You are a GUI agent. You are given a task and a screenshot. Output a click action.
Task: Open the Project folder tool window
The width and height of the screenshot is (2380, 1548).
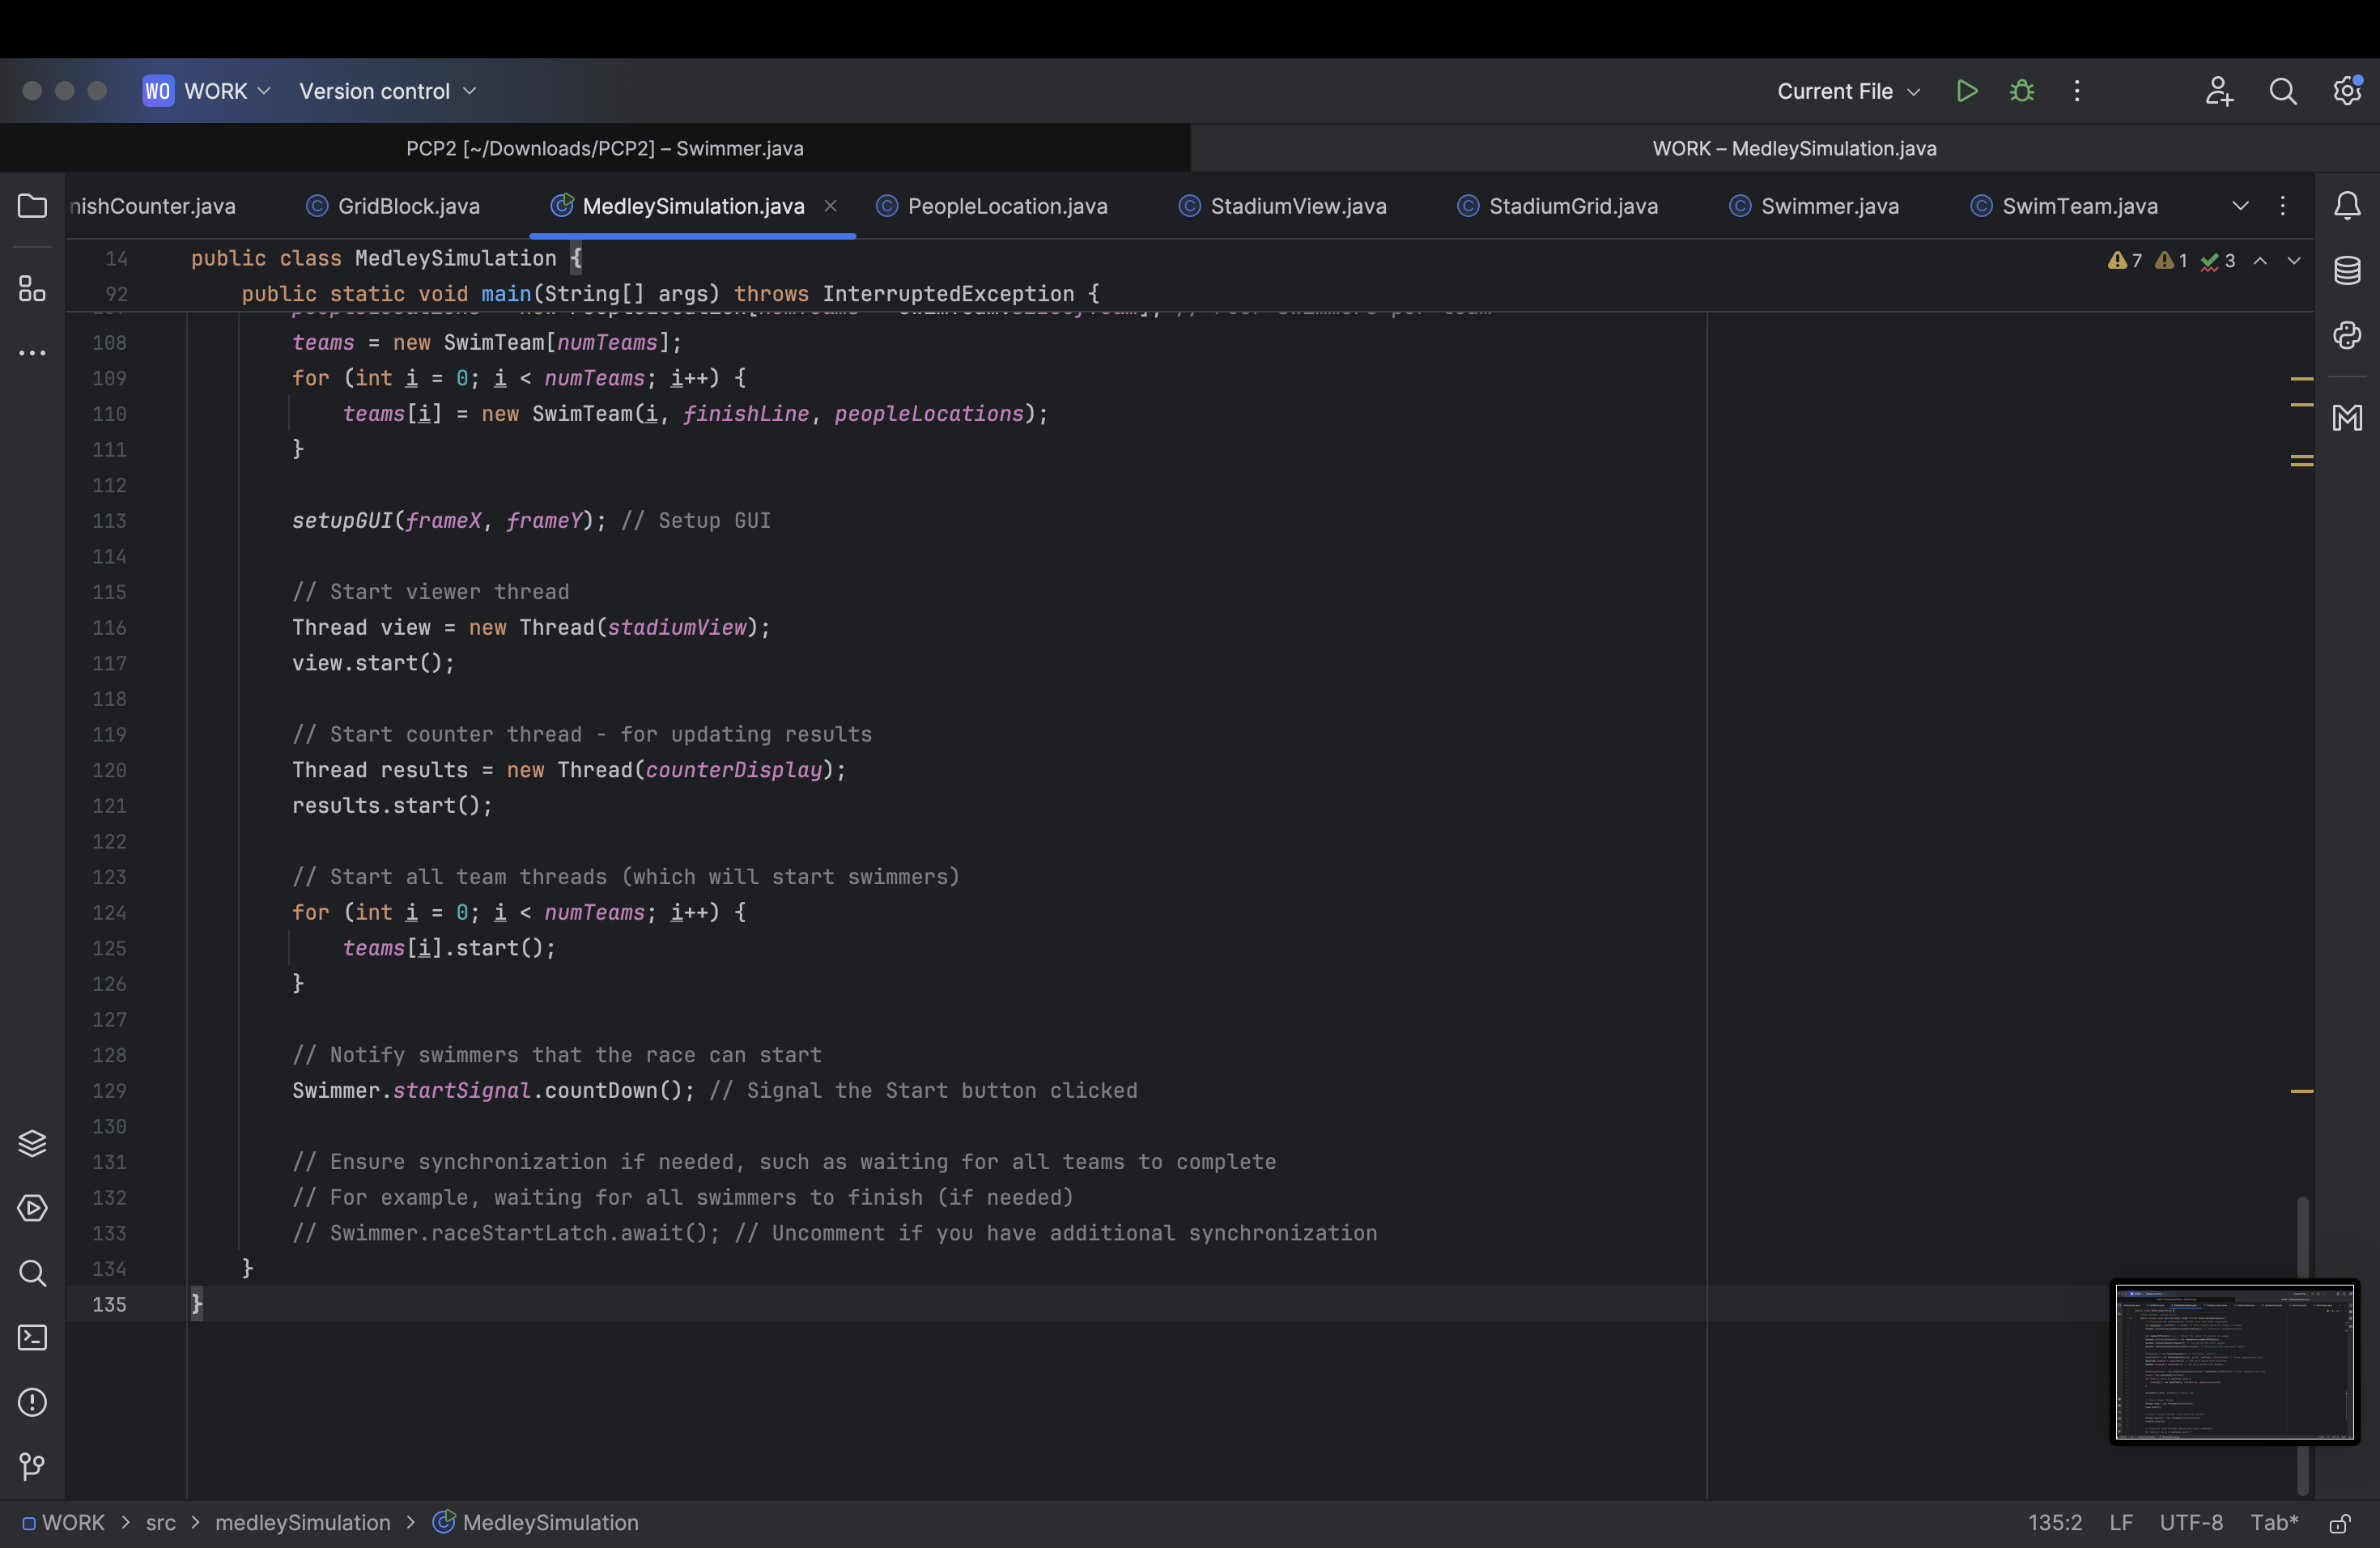[x=32, y=206]
